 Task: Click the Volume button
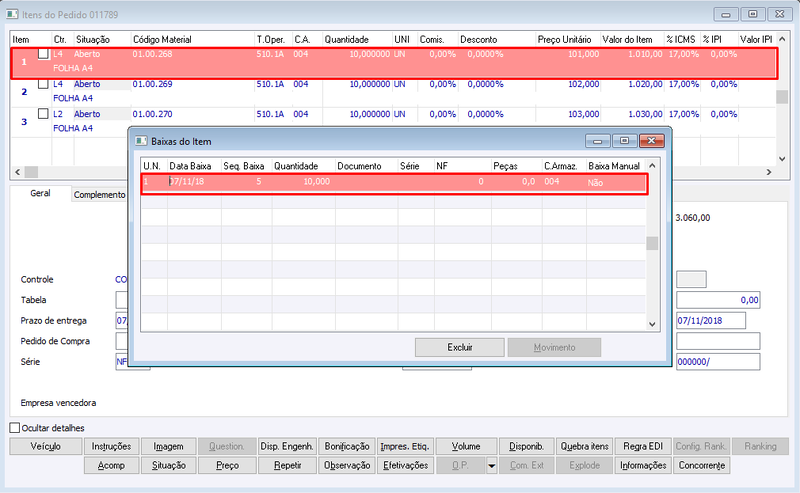click(466, 446)
